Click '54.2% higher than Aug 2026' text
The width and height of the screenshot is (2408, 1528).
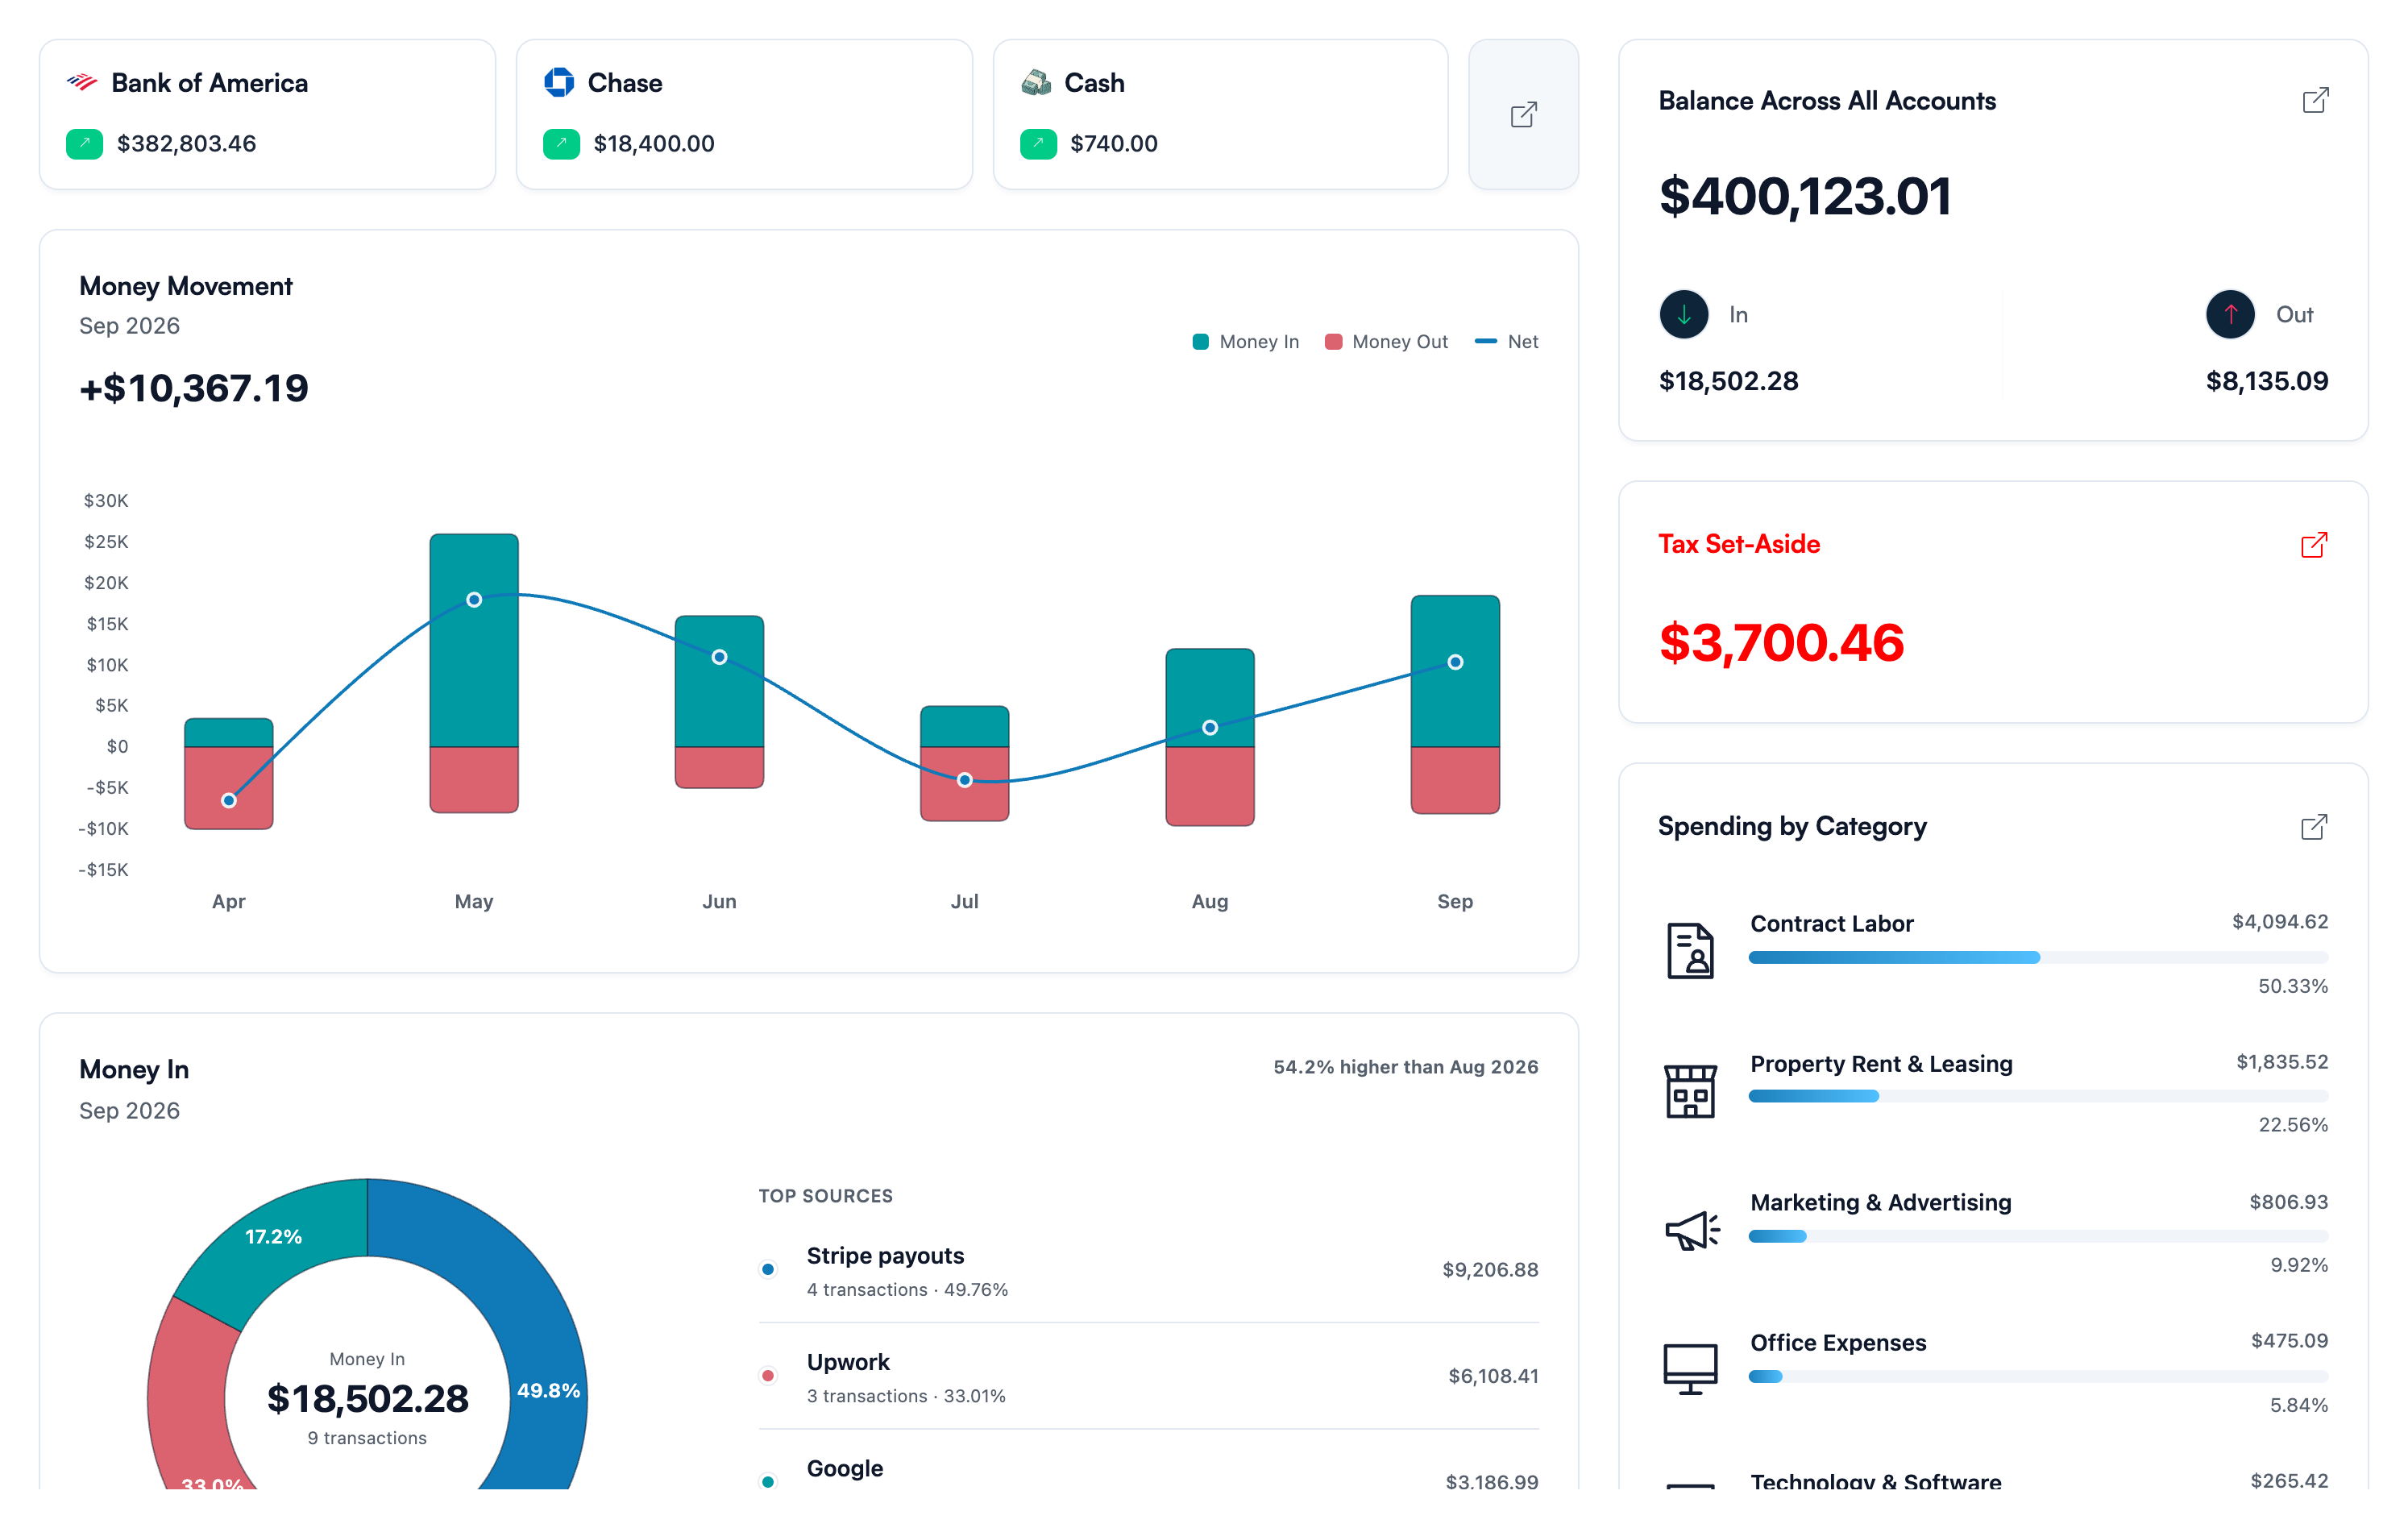(x=1405, y=1067)
